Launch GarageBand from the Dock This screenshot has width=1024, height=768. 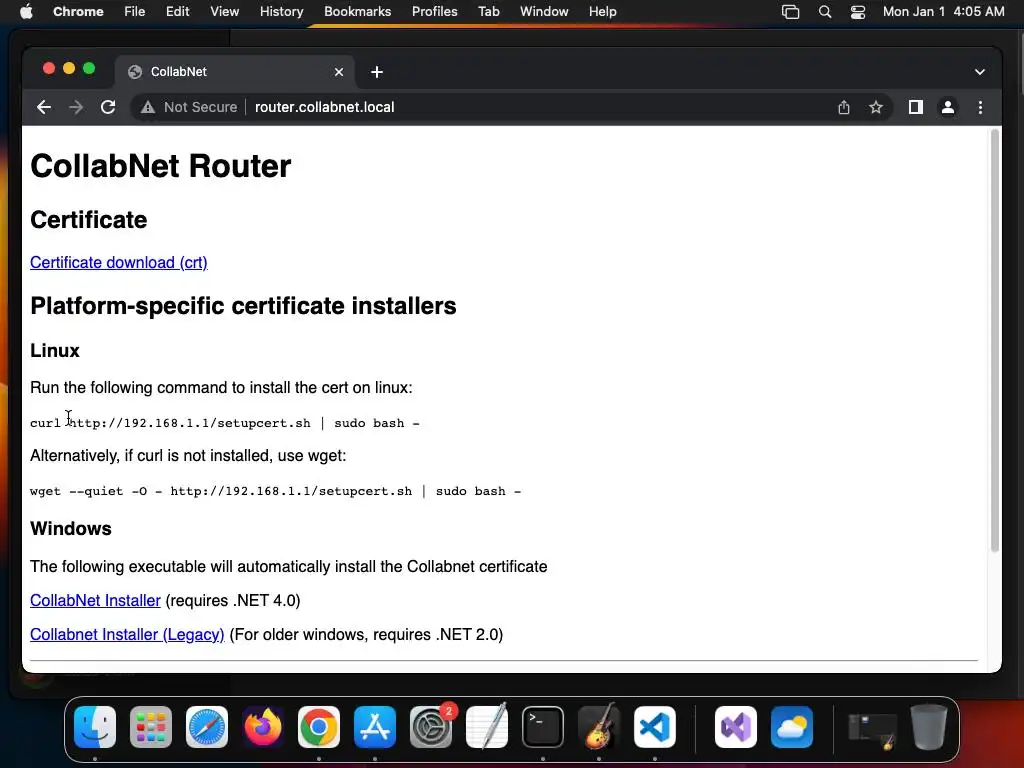pyautogui.click(x=599, y=727)
